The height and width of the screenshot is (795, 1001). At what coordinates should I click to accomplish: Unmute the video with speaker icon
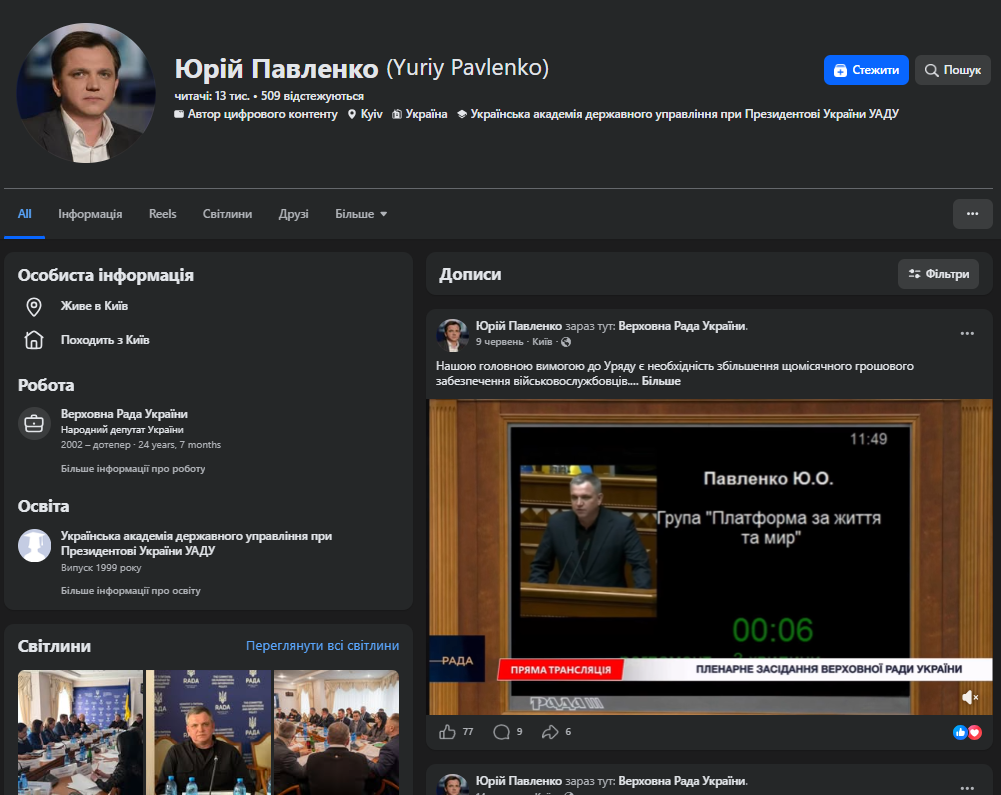tap(970, 697)
